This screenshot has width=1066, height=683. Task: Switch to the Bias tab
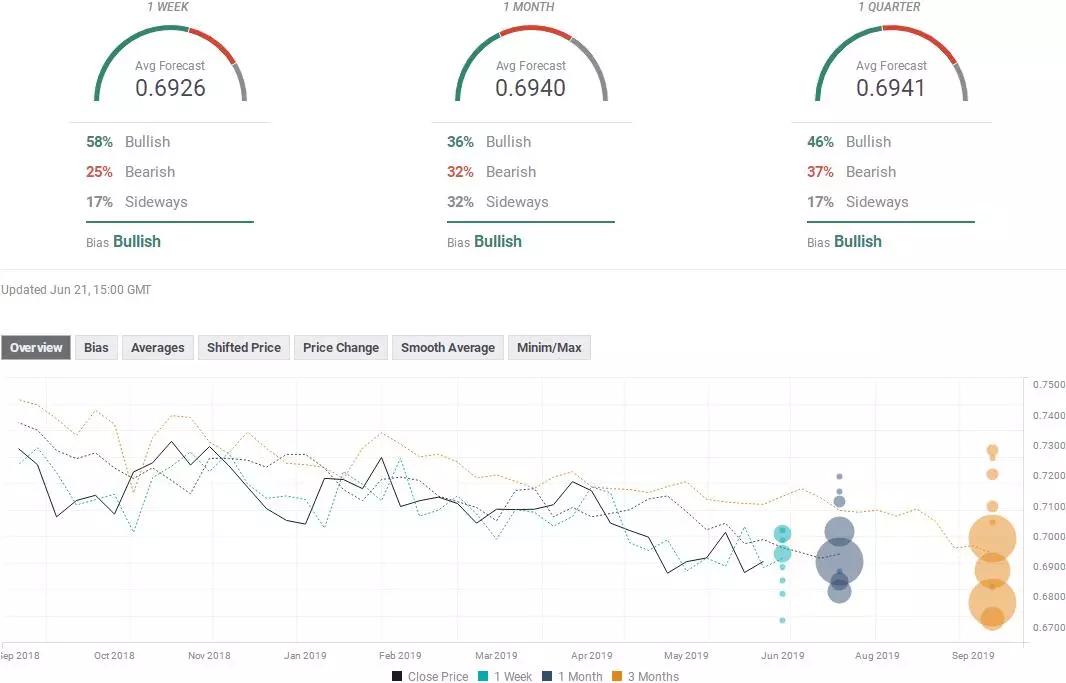click(96, 348)
